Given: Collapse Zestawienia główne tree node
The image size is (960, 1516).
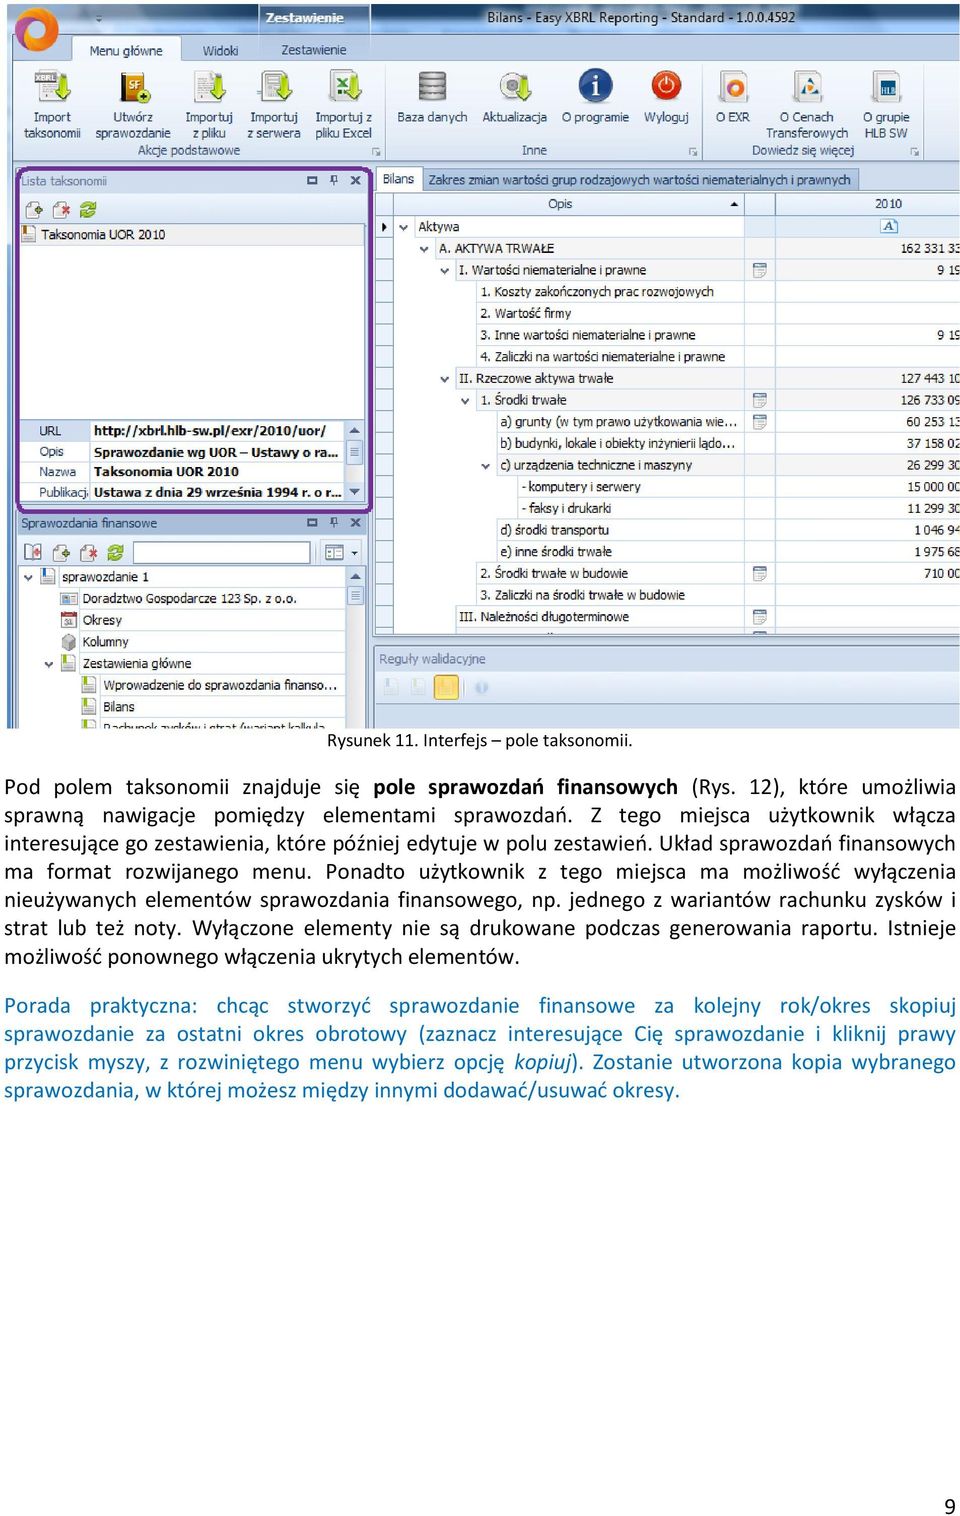Looking at the screenshot, I should [x=49, y=664].
